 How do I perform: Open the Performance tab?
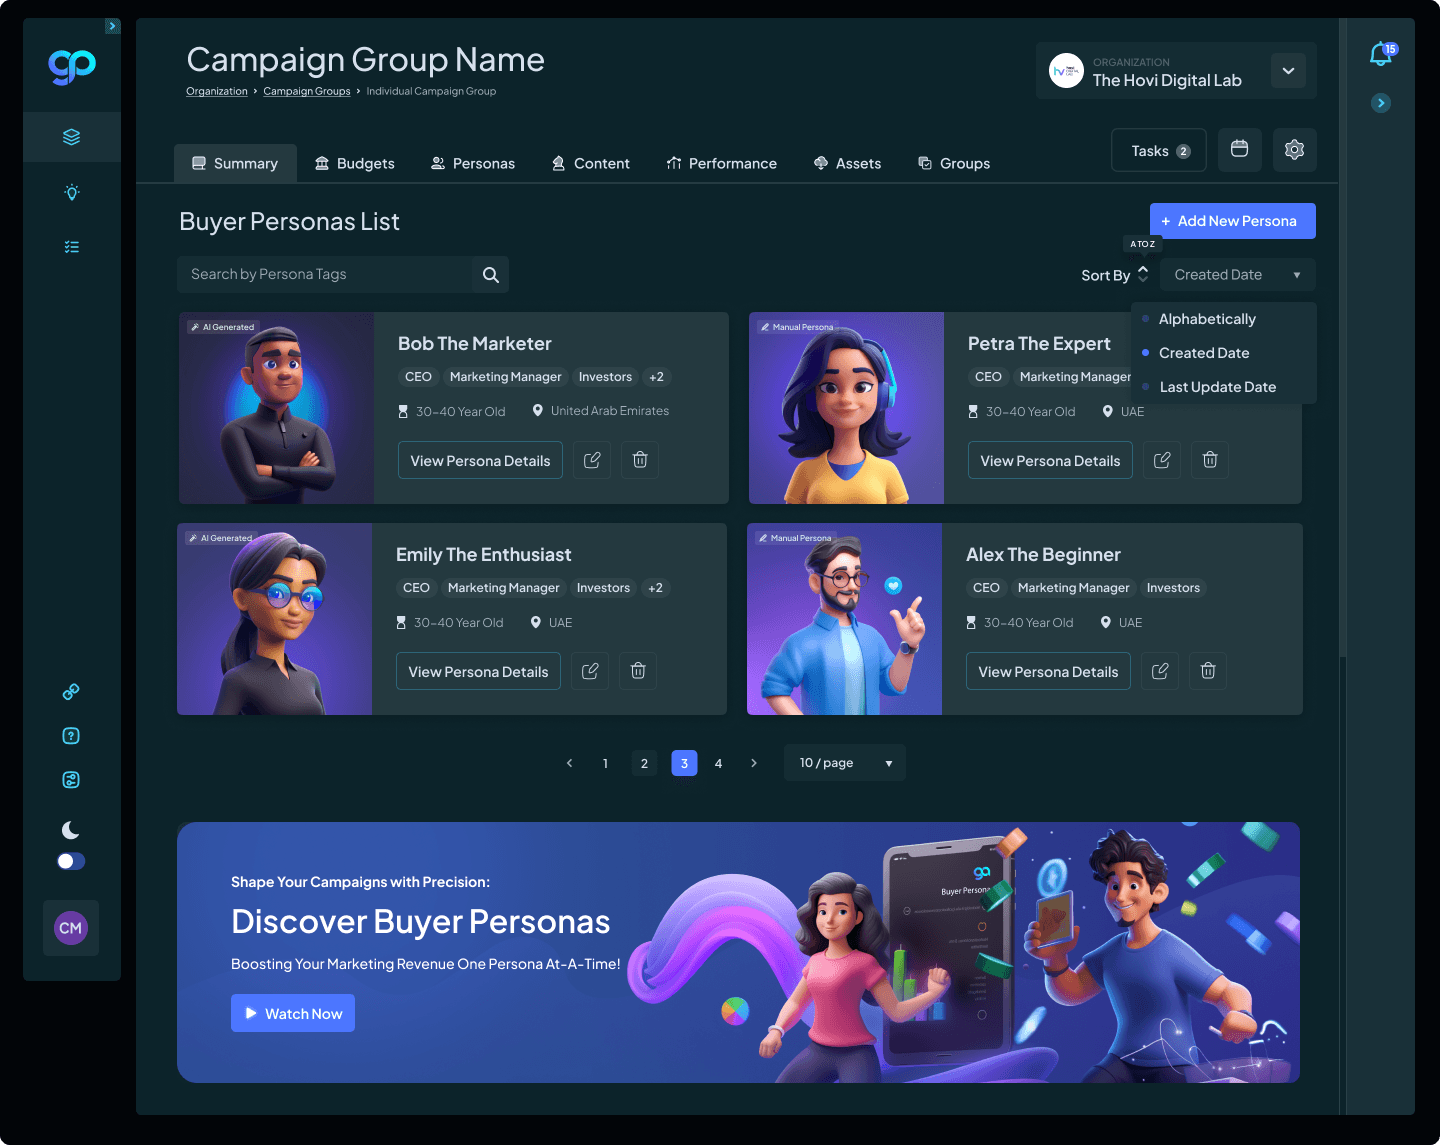(x=721, y=163)
